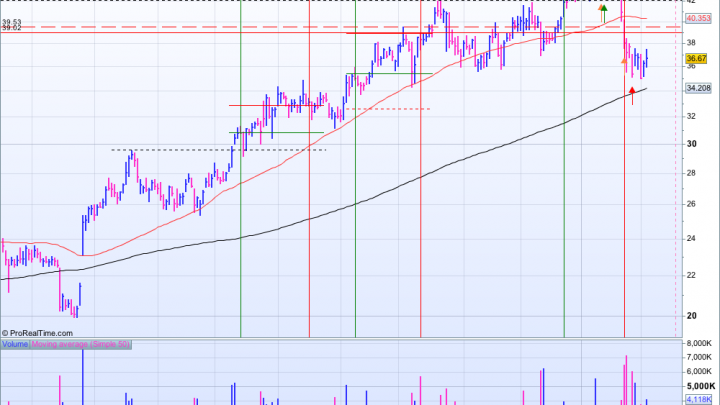Image resolution: width=720 pixels, height=405 pixels.
Task: Click the 7,000K volume axis label
Action: pyautogui.click(x=699, y=357)
